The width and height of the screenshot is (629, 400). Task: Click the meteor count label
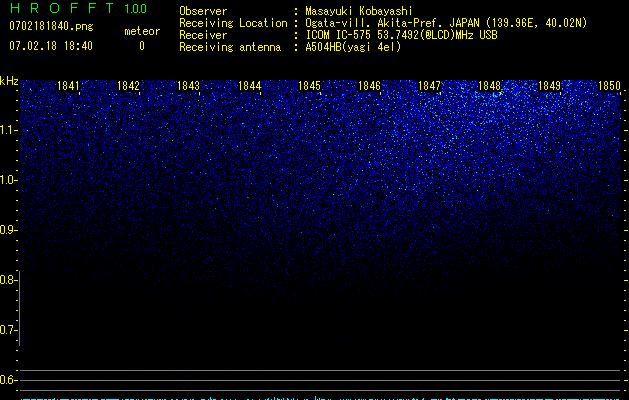coord(141,31)
